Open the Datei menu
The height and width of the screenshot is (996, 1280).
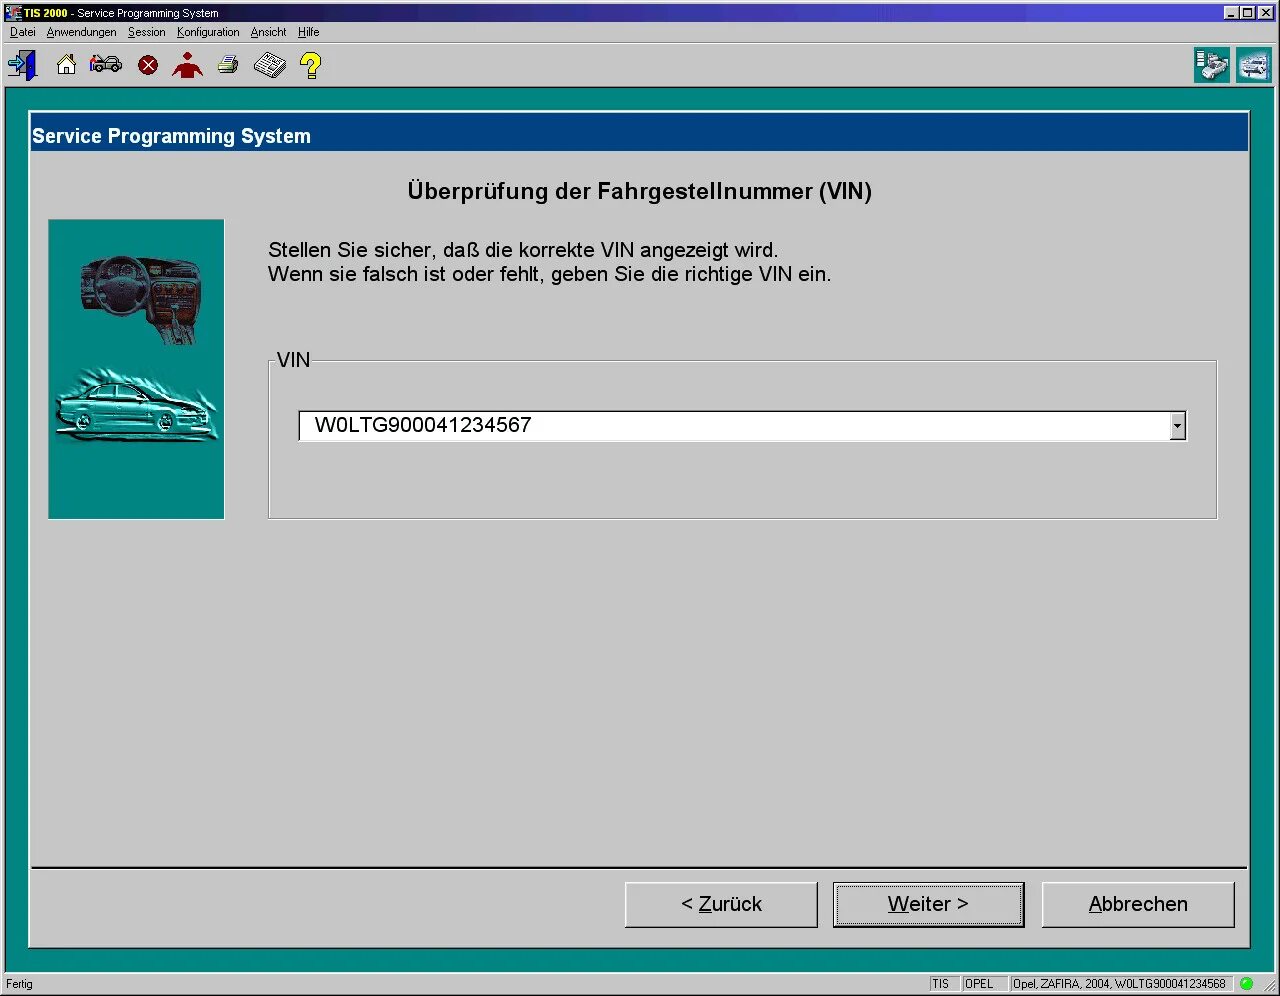point(23,32)
